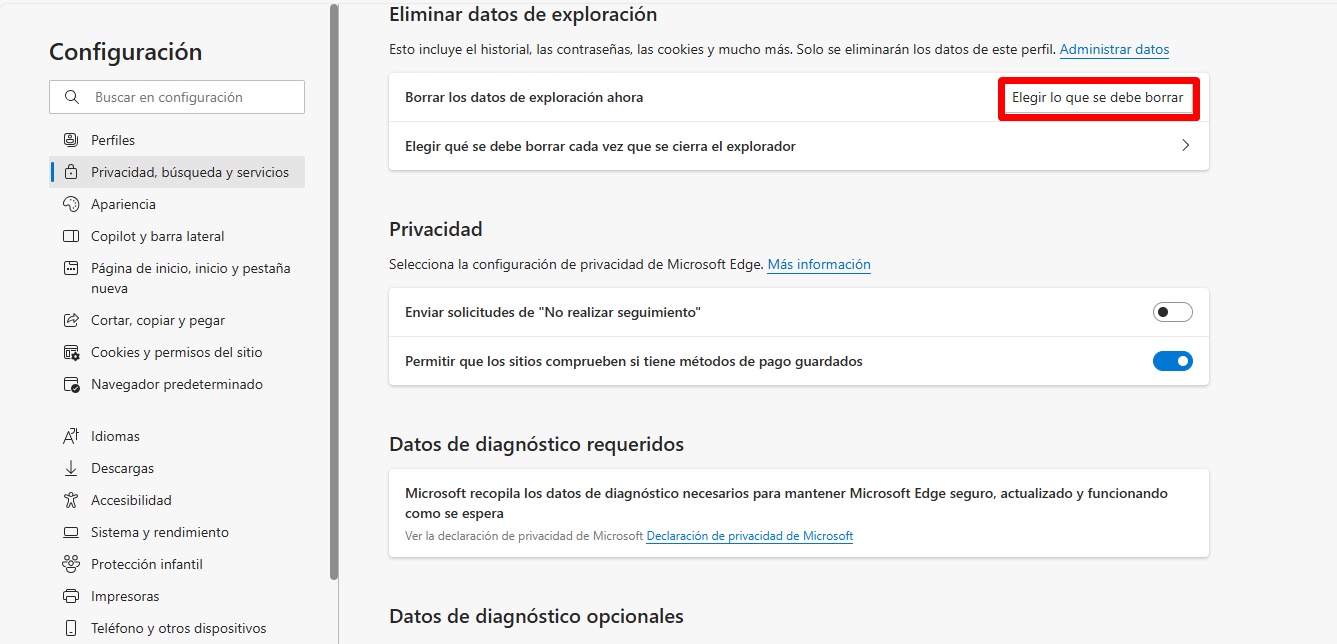The height and width of the screenshot is (644, 1337).
Task: Click the Navegador predeterminado icon
Action: pyautogui.click(x=71, y=384)
